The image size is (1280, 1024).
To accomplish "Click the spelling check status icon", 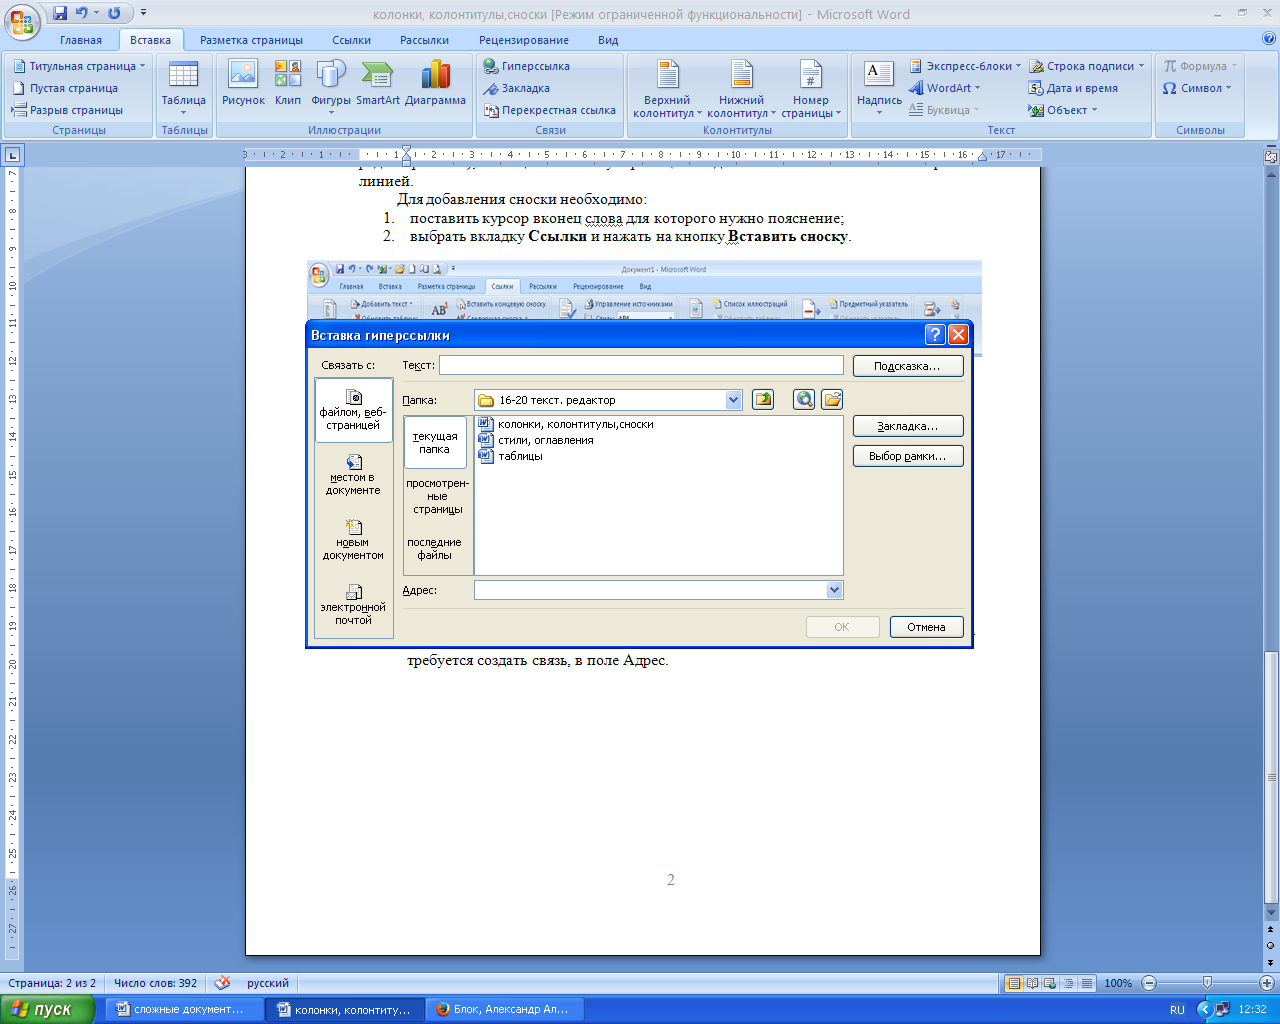I will point(223,983).
